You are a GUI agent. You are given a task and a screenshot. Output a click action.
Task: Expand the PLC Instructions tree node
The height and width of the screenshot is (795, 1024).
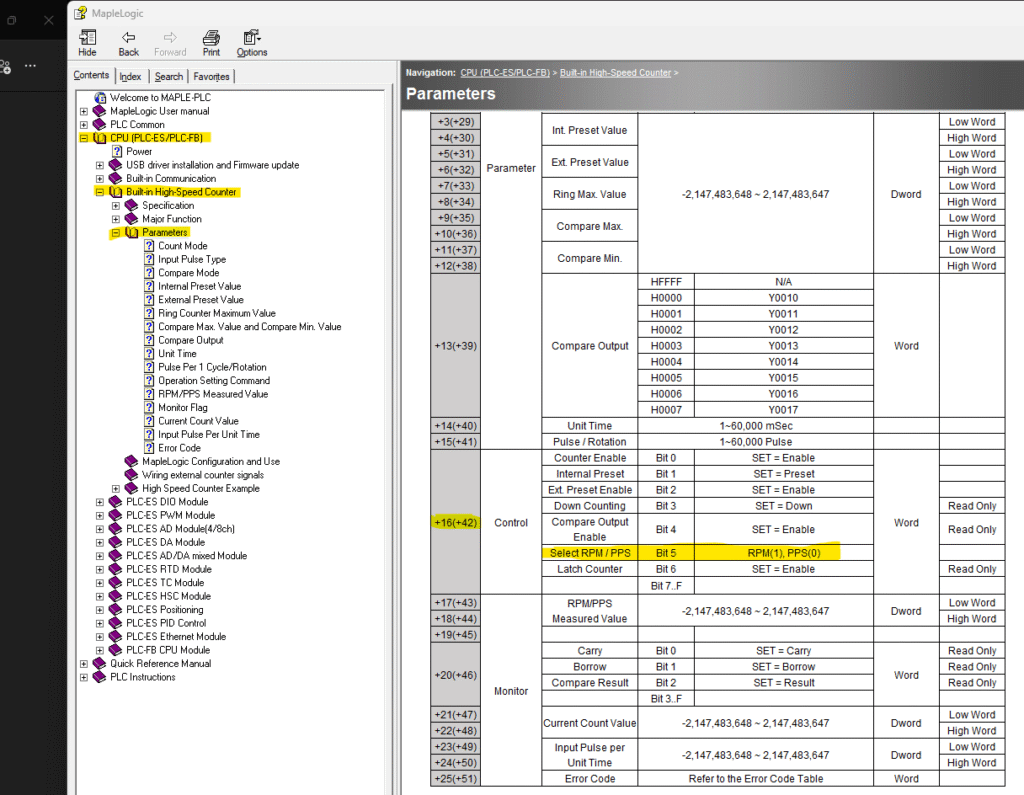84,677
